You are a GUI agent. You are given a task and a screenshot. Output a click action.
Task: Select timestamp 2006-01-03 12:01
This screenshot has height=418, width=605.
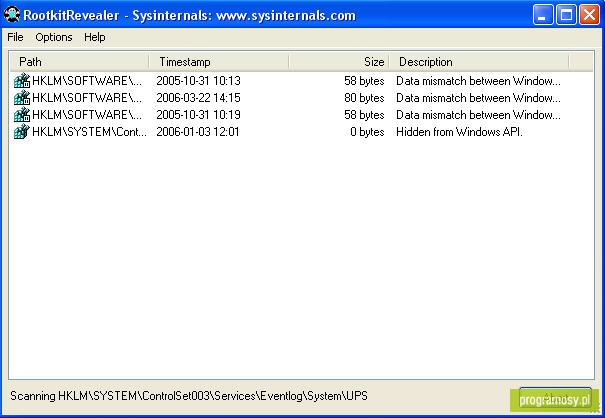[x=198, y=132]
